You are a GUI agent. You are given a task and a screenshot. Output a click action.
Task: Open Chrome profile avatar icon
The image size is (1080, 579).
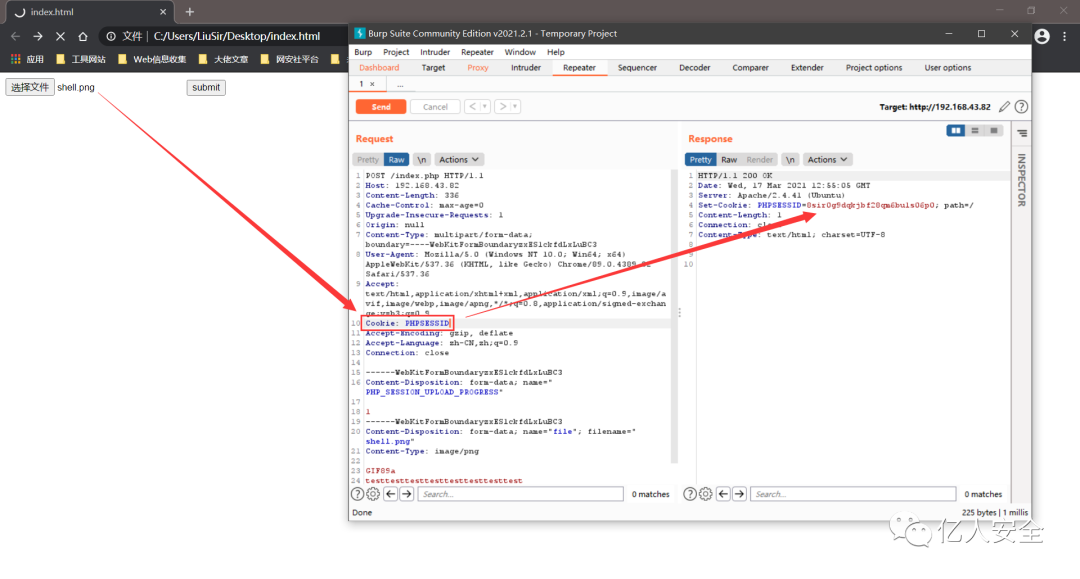[x=1042, y=36]
